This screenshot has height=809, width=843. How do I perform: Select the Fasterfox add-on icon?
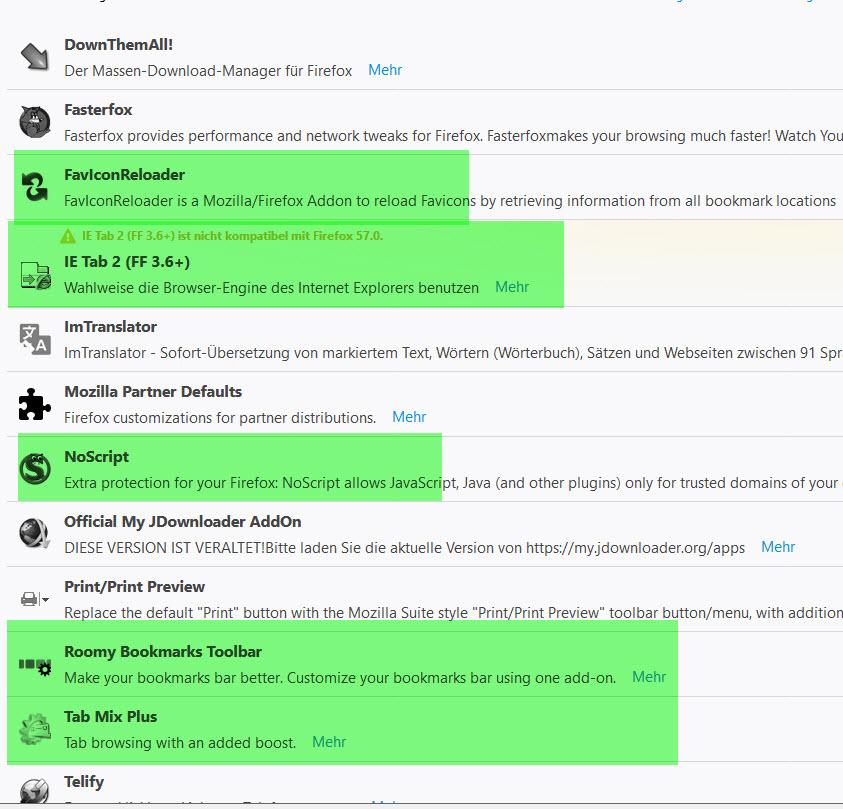(35, 121)
